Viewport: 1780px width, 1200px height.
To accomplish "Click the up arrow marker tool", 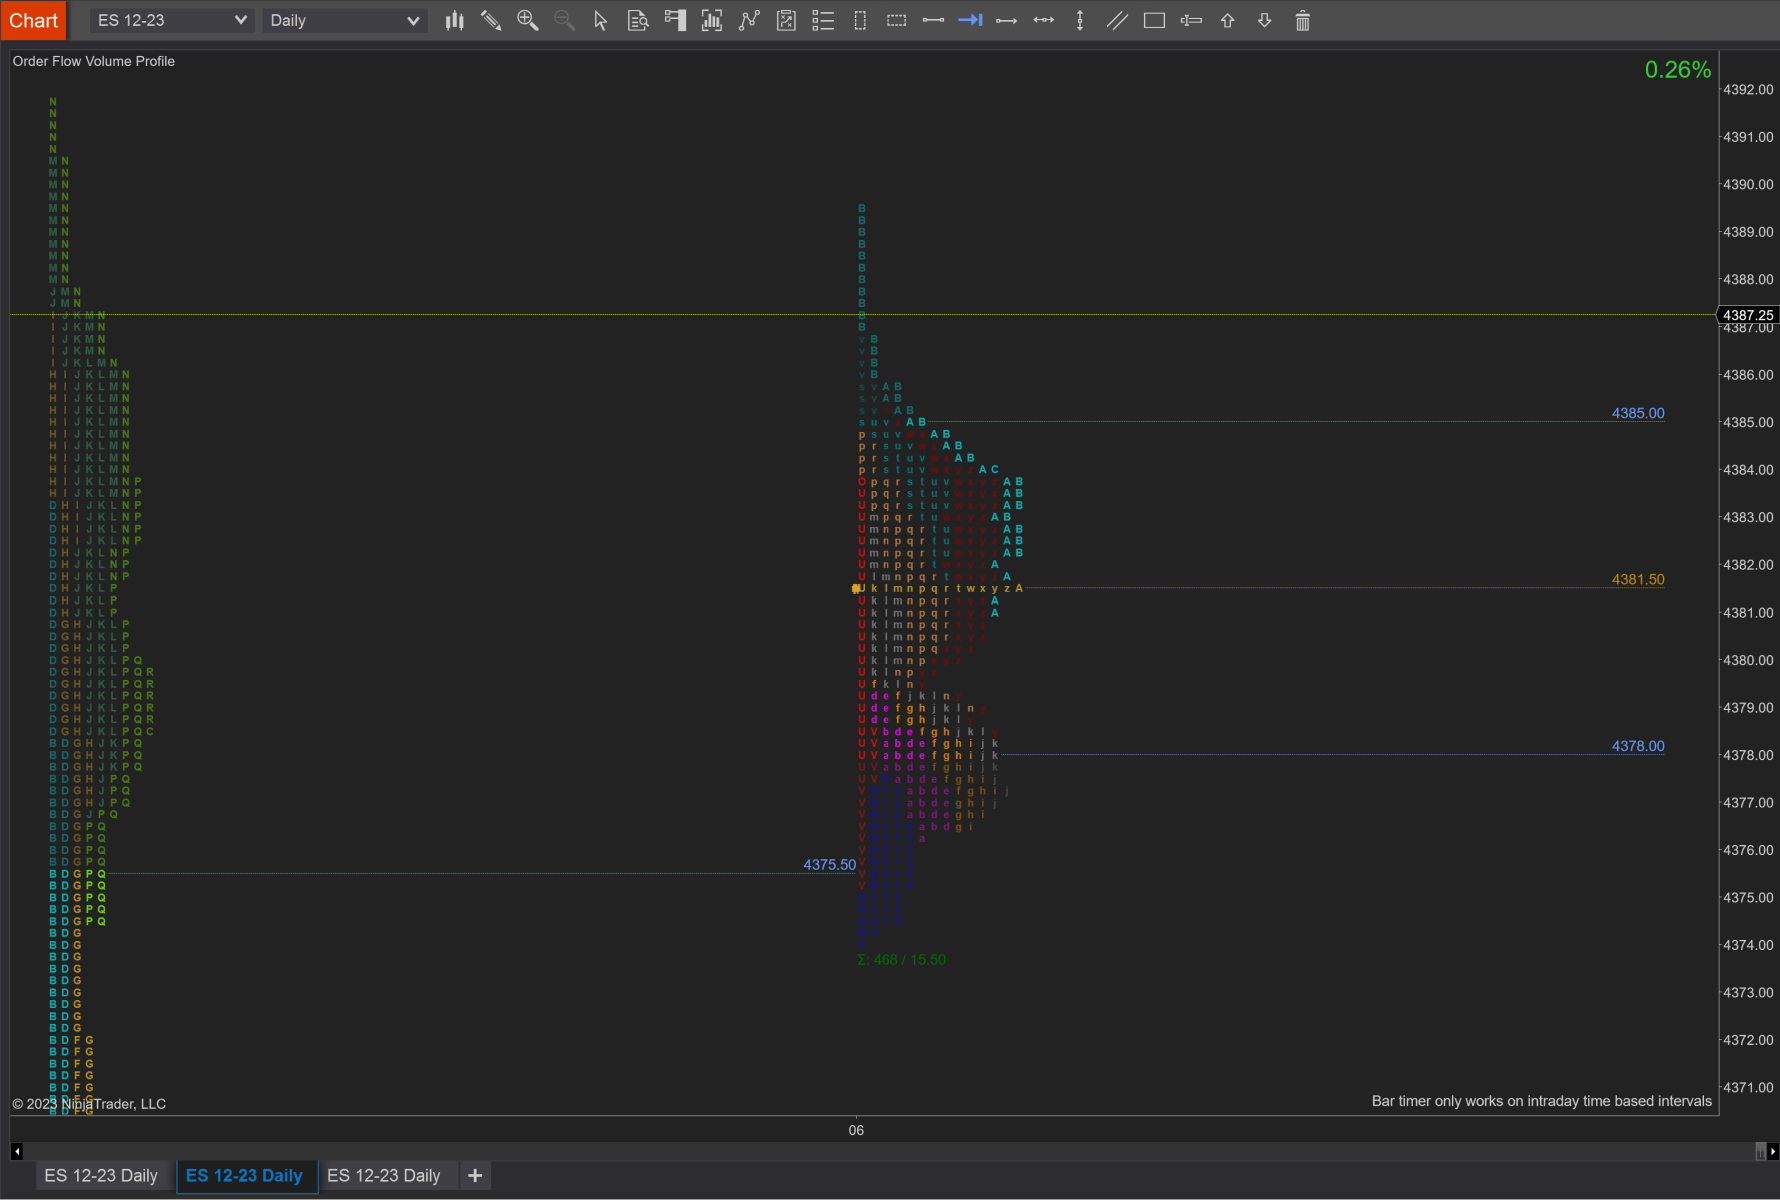I will (x=1228, y=20).
